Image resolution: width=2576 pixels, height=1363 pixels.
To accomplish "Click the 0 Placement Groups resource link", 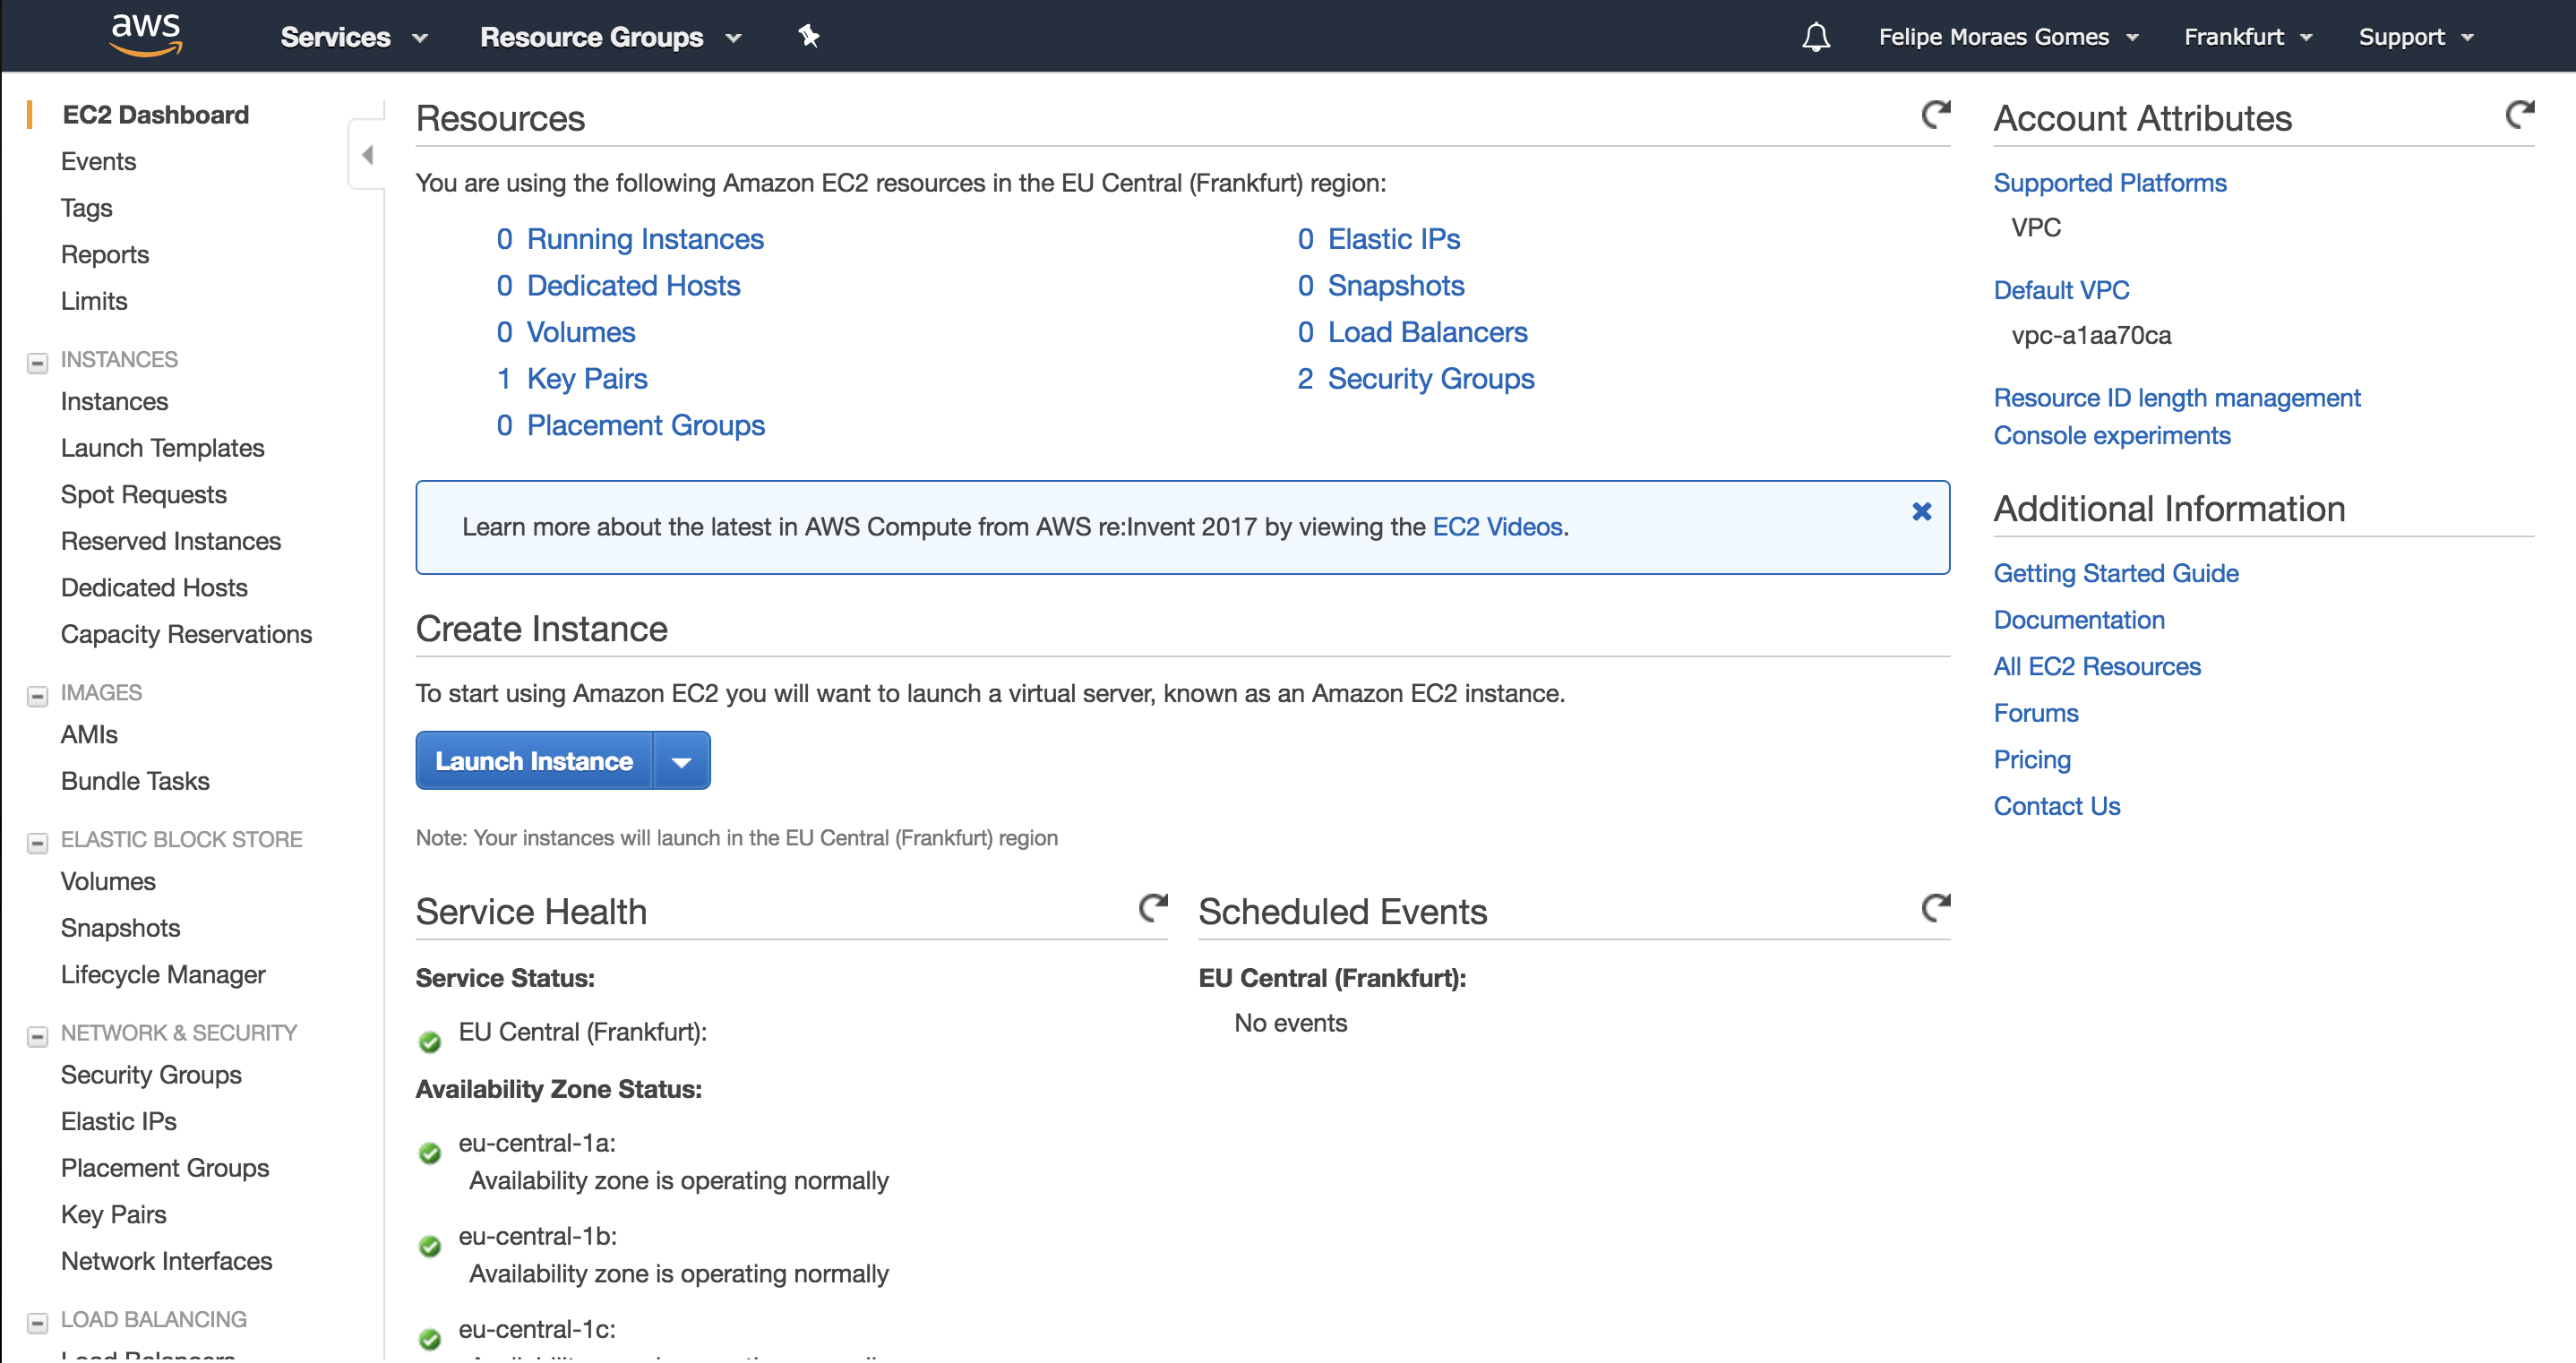I will point(631,425).
